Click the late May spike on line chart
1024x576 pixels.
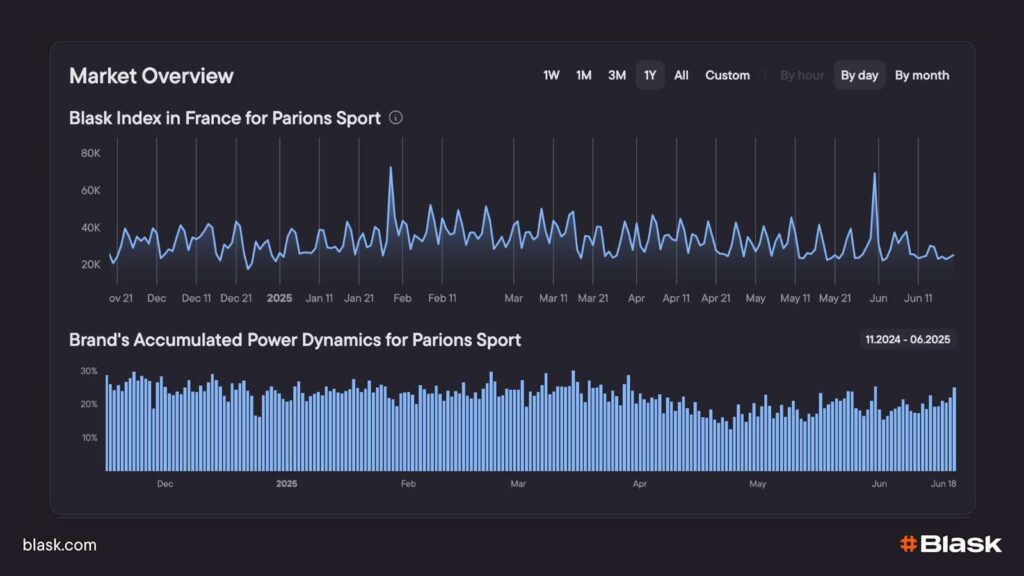coord(875,175)
